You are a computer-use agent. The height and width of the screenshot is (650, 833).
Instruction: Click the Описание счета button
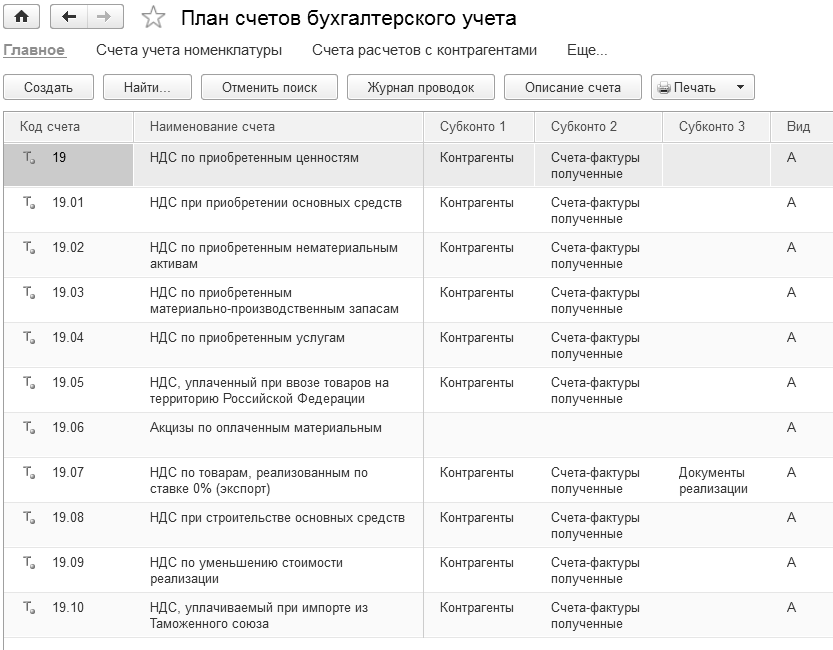point(573,87)
